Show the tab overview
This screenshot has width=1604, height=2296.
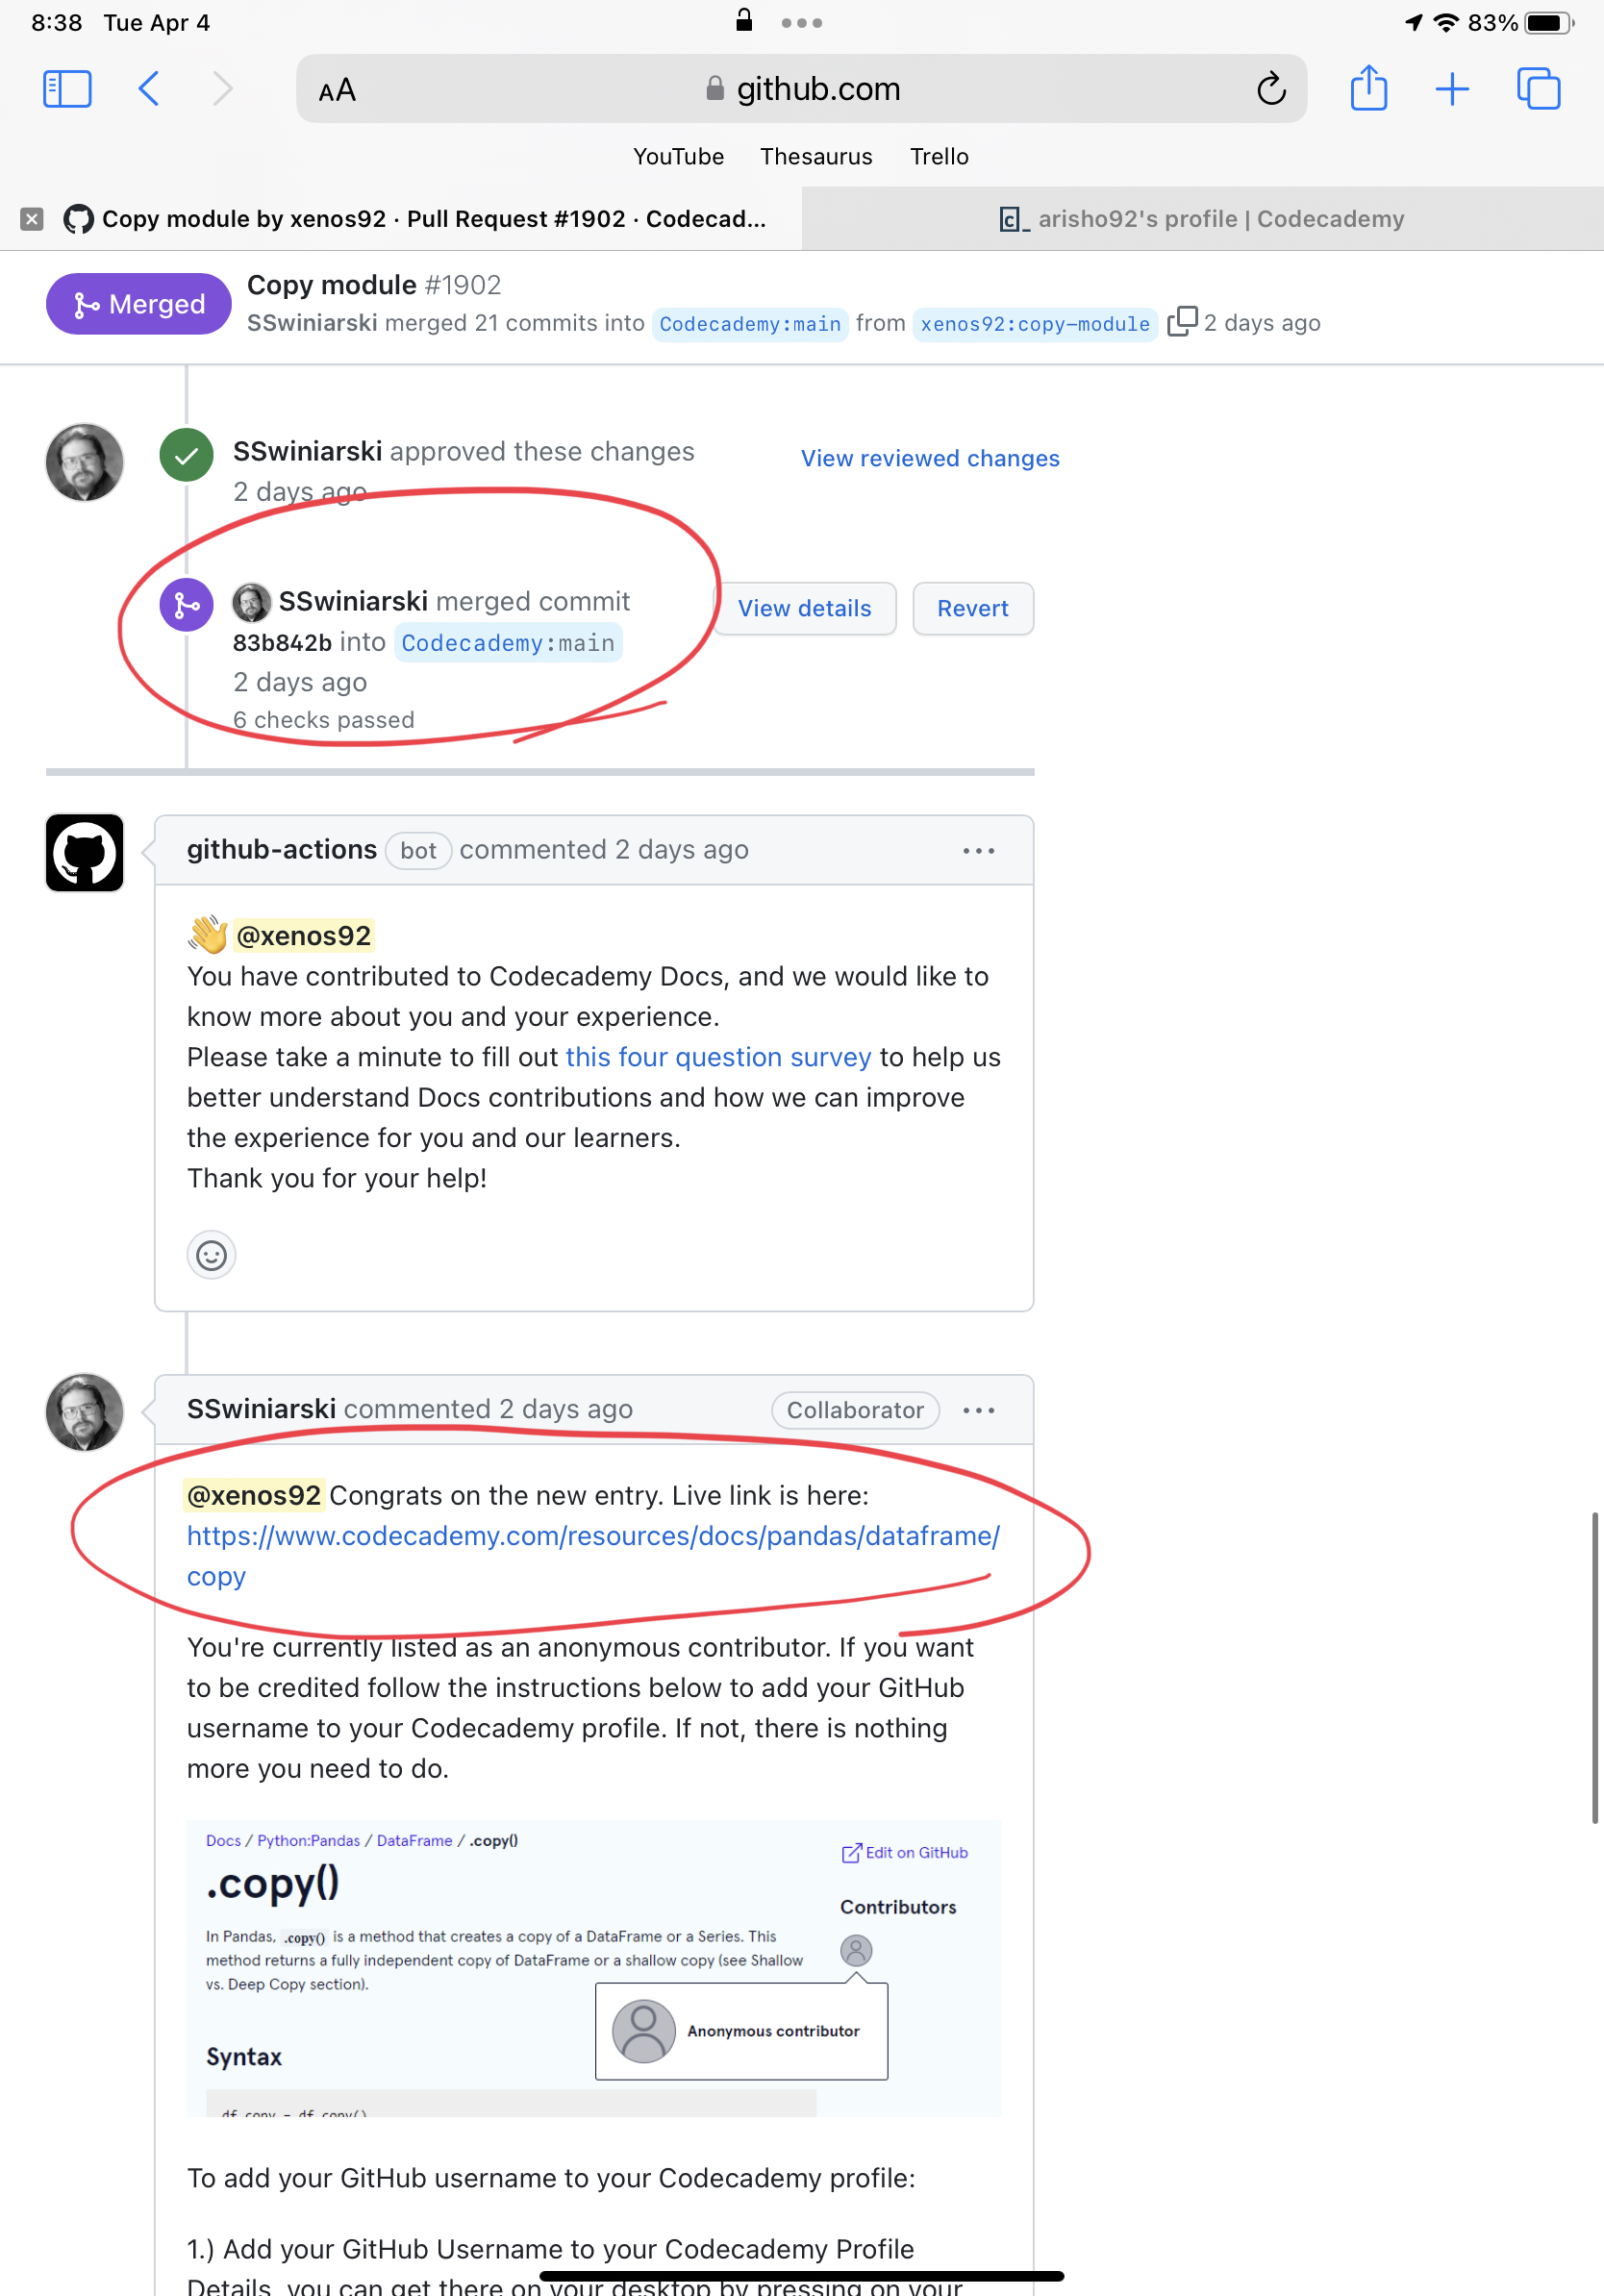point(1539,88)
